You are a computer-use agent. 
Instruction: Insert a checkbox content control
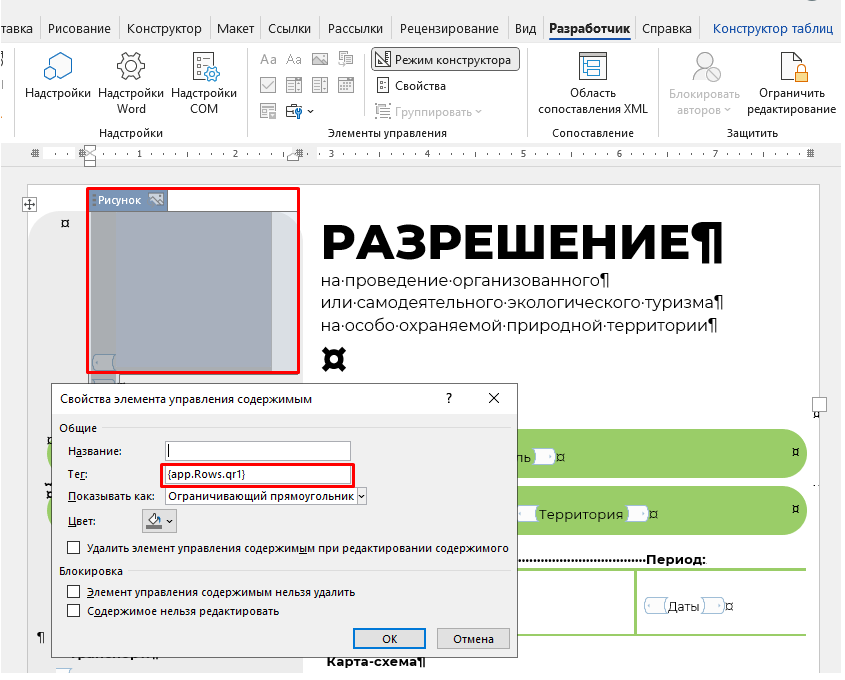[268, 85]
